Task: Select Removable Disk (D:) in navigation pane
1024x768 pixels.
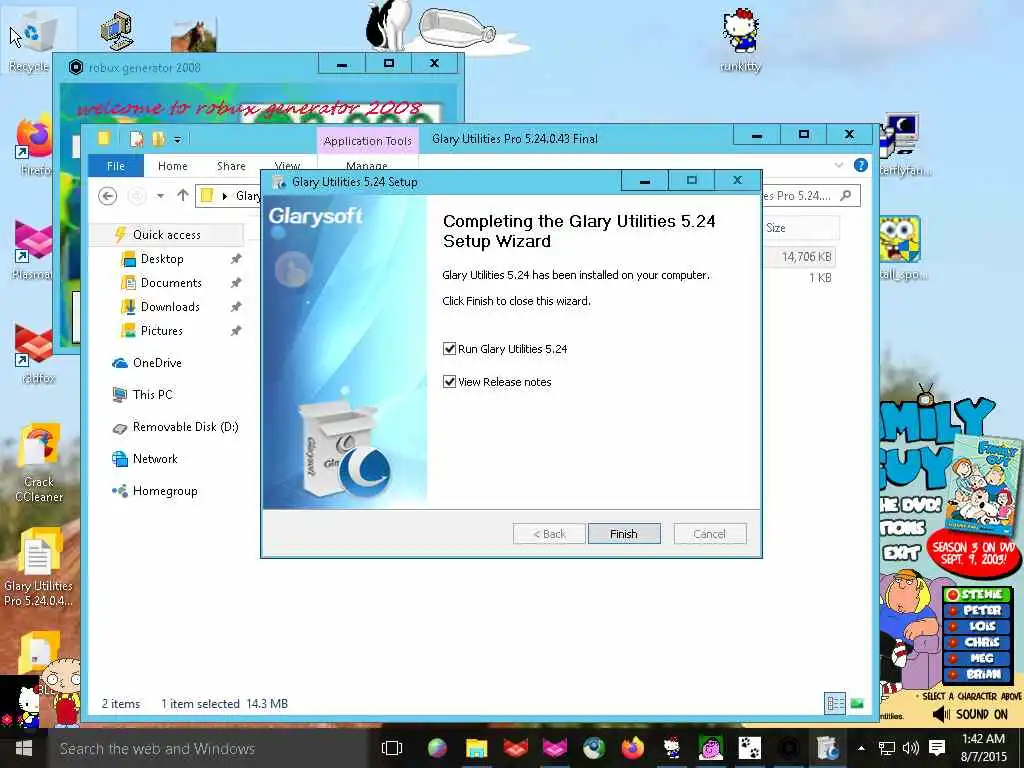Action: click(185, 427)
